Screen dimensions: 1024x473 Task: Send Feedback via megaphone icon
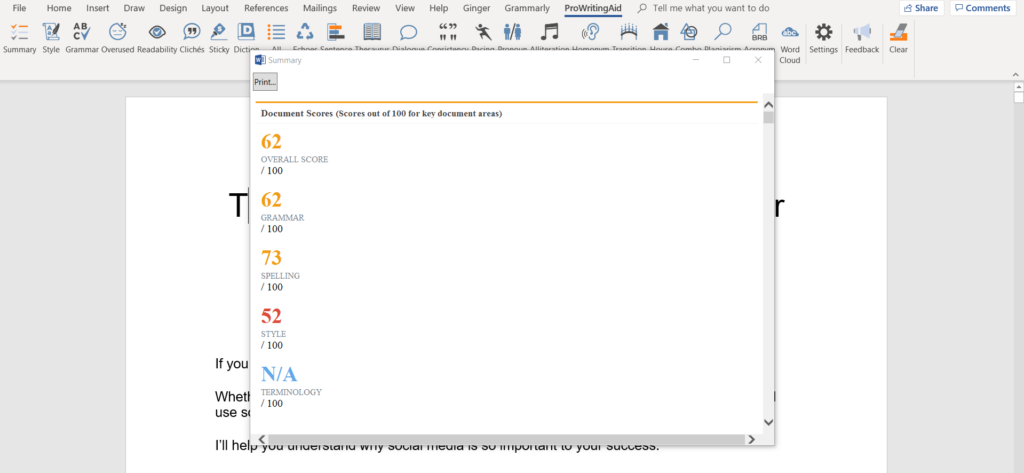[x=862, y=38]
